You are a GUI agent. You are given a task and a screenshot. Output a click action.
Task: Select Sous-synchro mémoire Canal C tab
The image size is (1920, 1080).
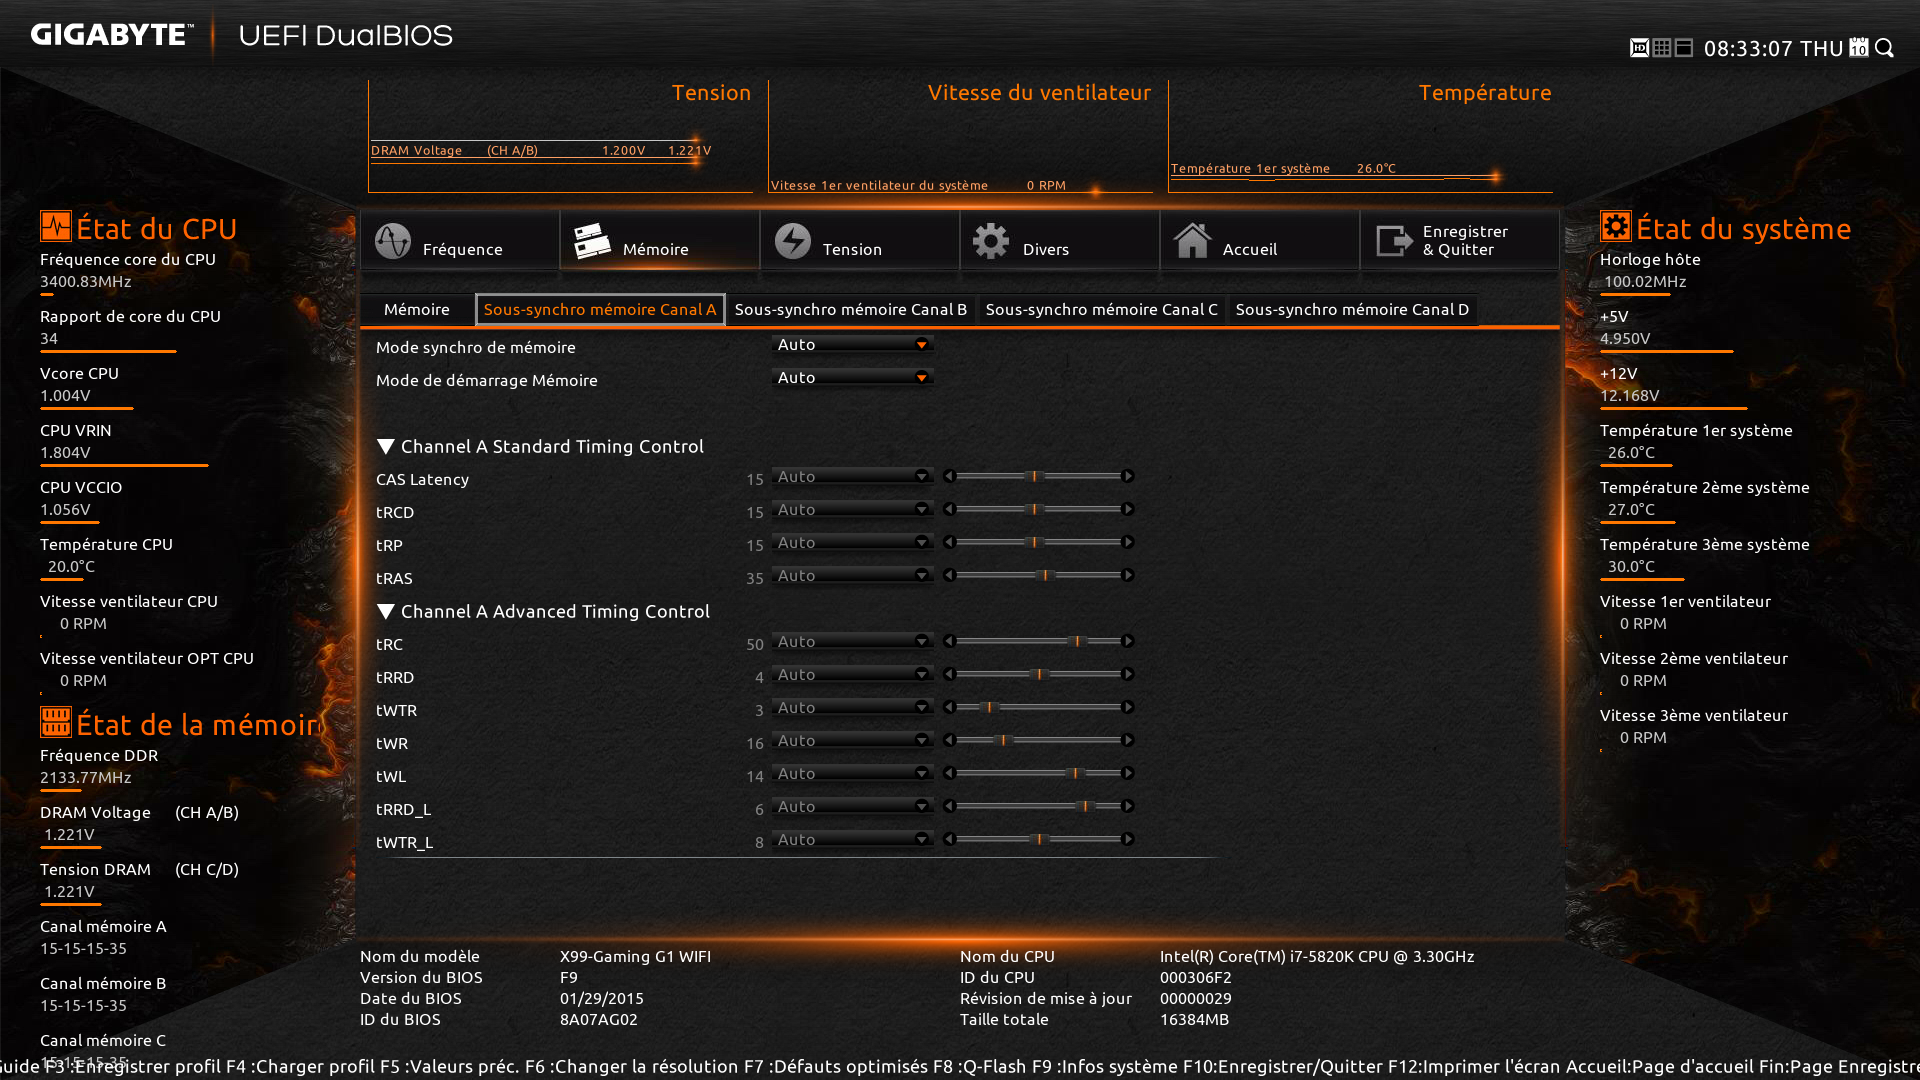(1101, 309)
